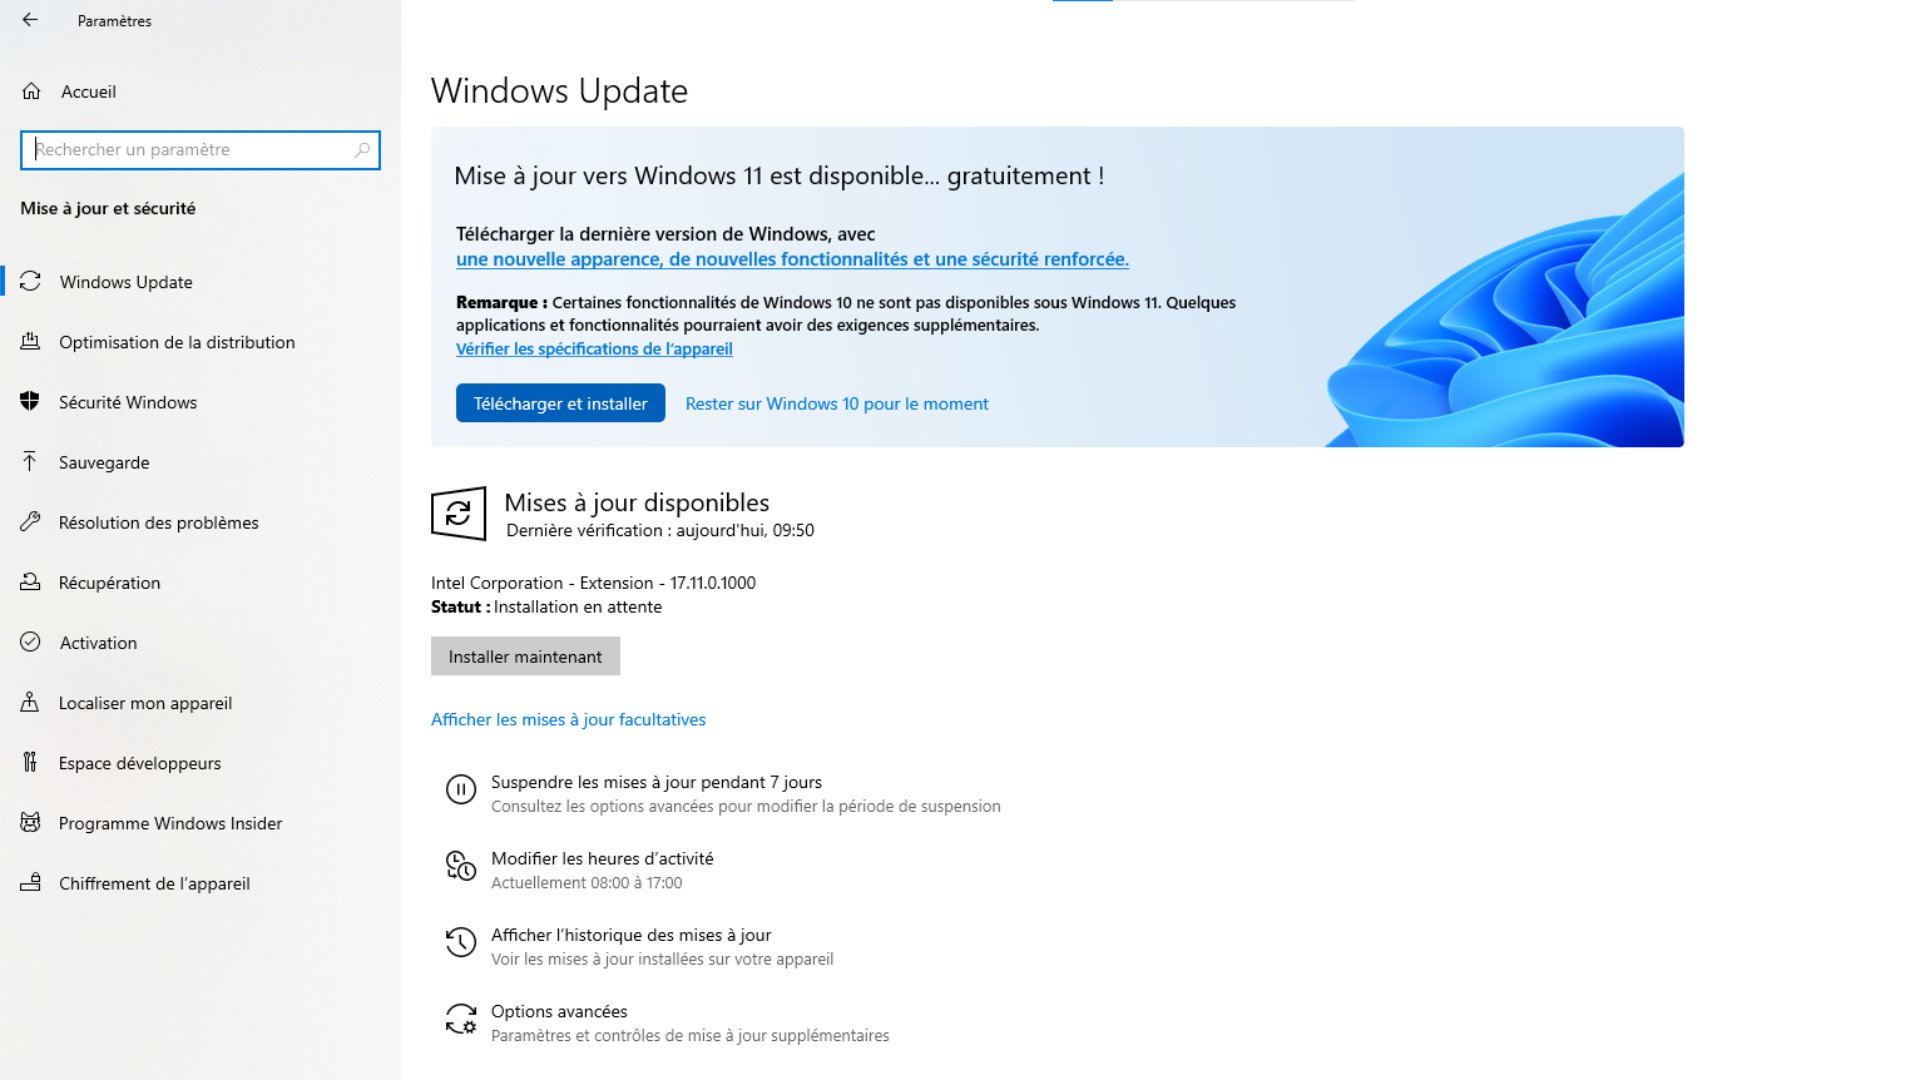Click the search input field for settings
Viewport: 1920px width, 1080px height.
pyautogui.click(x=199, y=149)
